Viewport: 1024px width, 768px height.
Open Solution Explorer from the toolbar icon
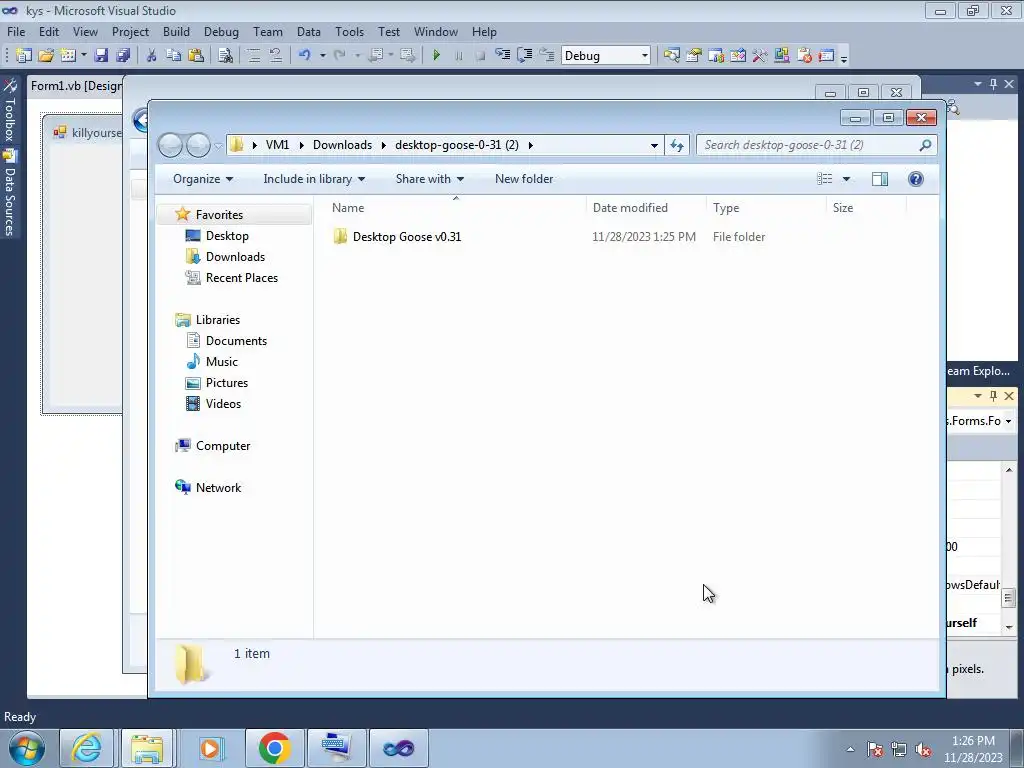[671, 56]
